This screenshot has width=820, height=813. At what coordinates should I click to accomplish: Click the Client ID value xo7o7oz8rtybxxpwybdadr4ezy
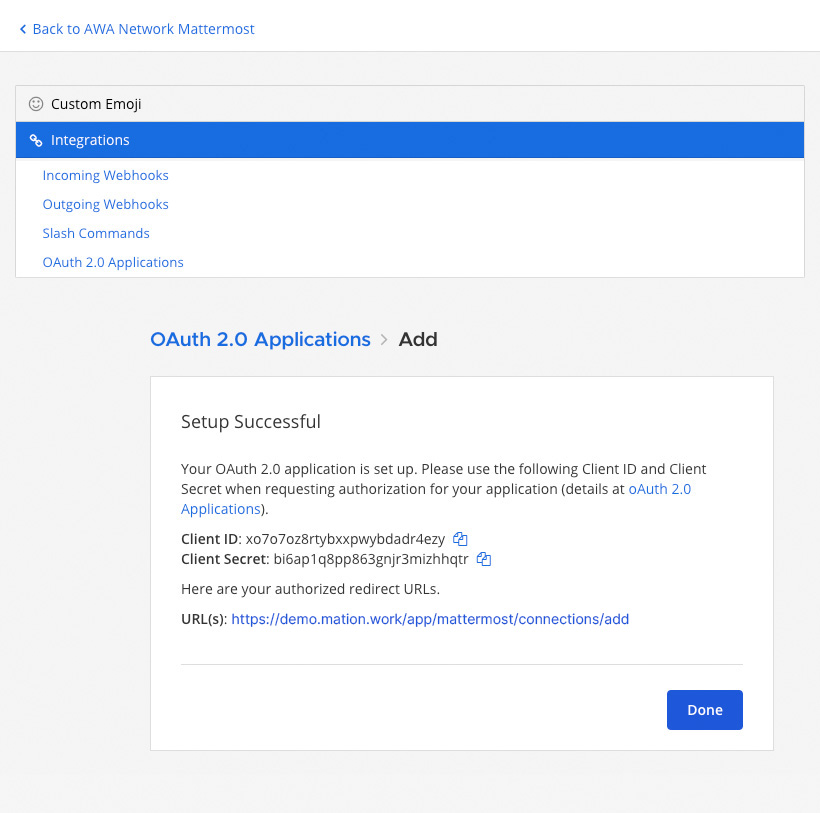point(345,539)
